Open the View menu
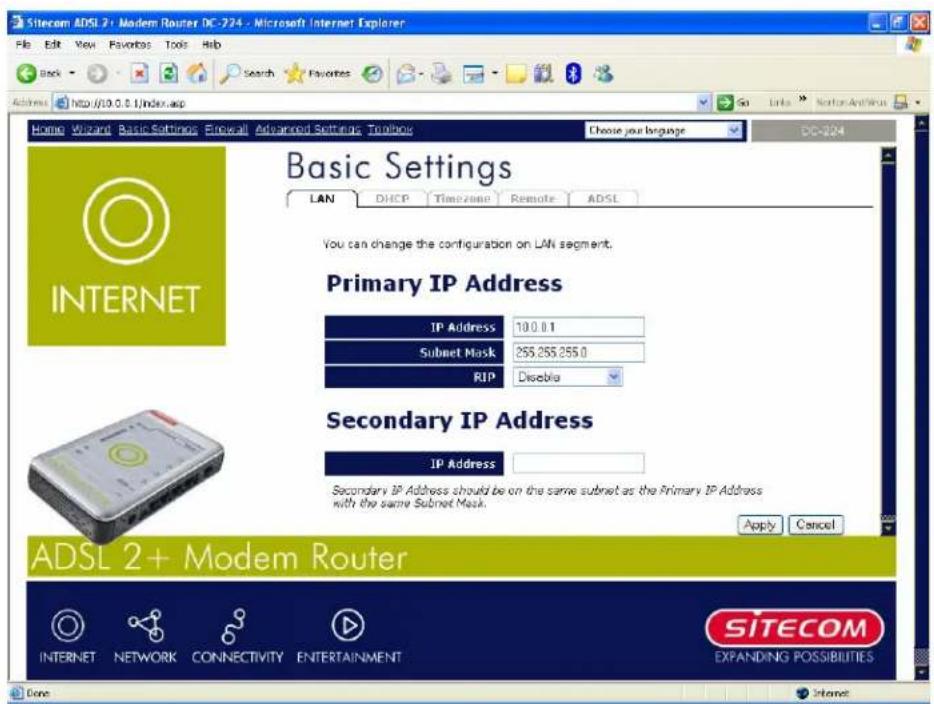The height and width of the screenshot is (704, 934). [85, 45]
